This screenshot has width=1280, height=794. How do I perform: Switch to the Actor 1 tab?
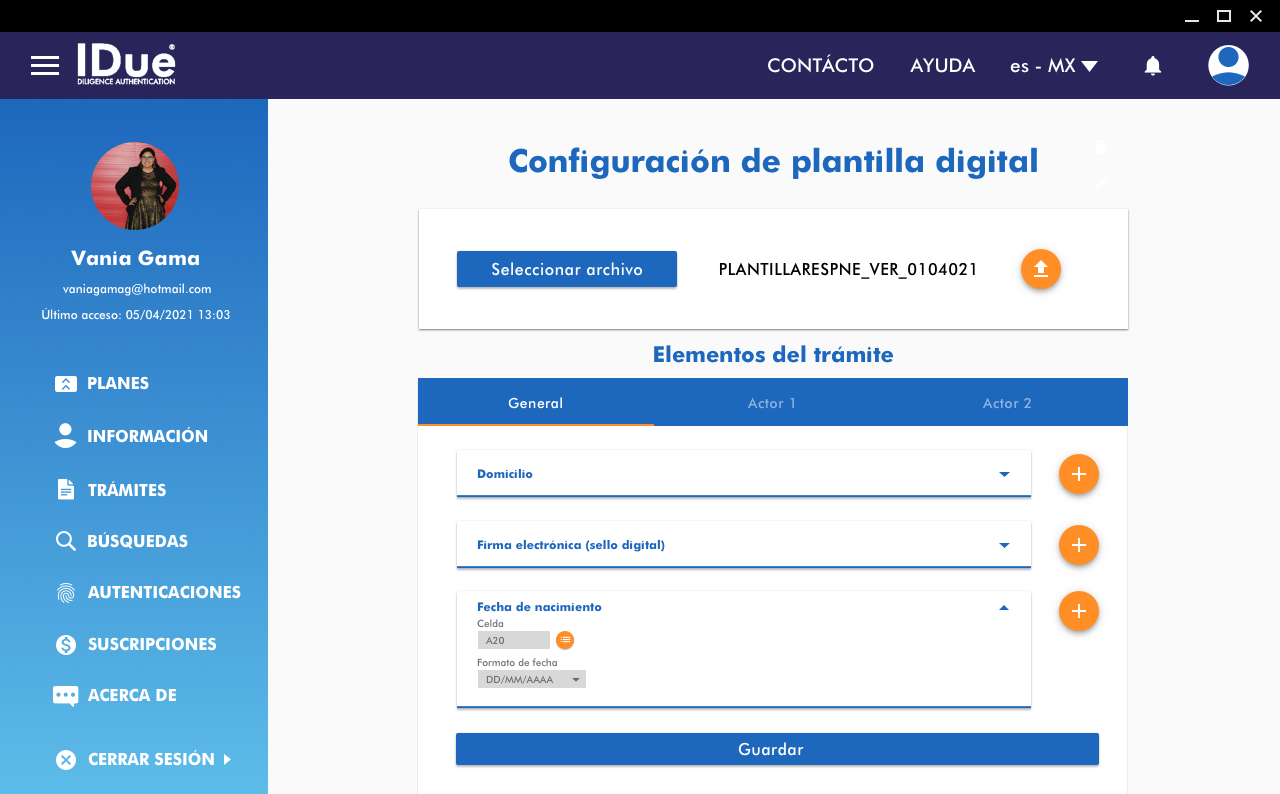[x=771, y=403]
